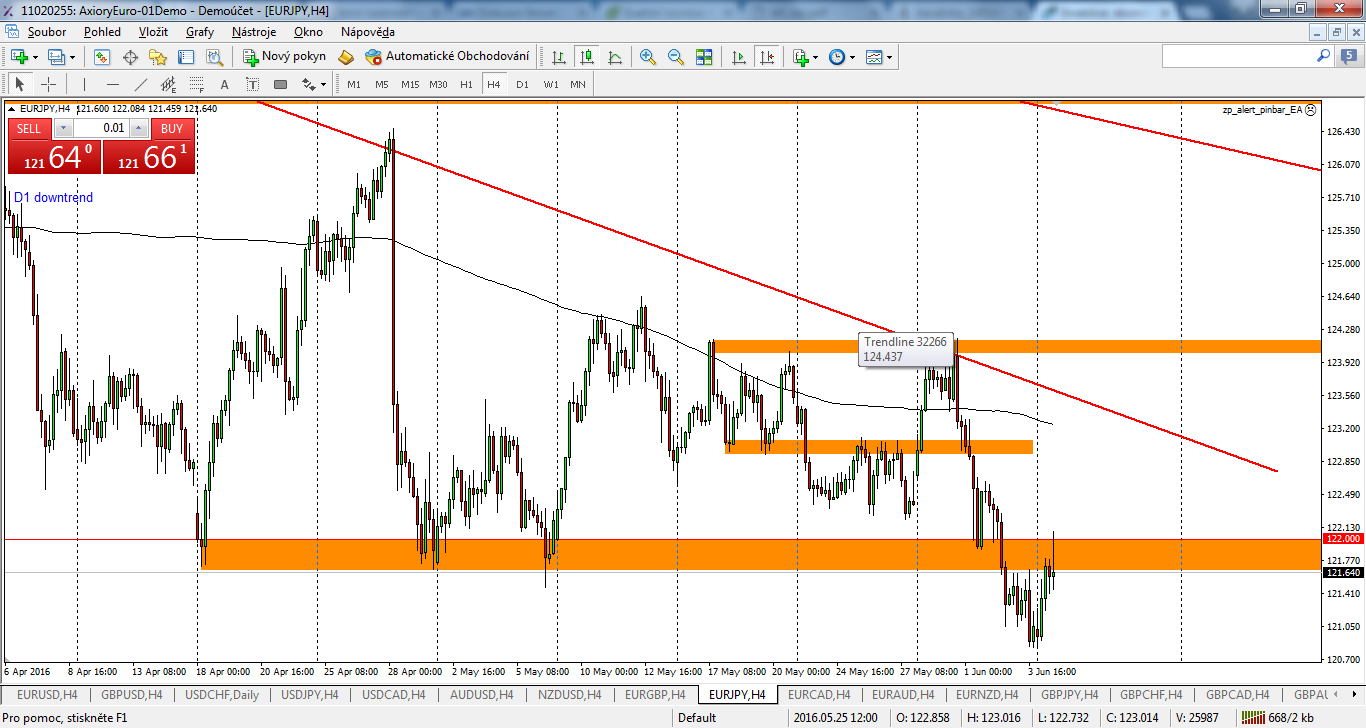
Task: Toggle chart auto scroll icon
Action: [x=739, y=57]
